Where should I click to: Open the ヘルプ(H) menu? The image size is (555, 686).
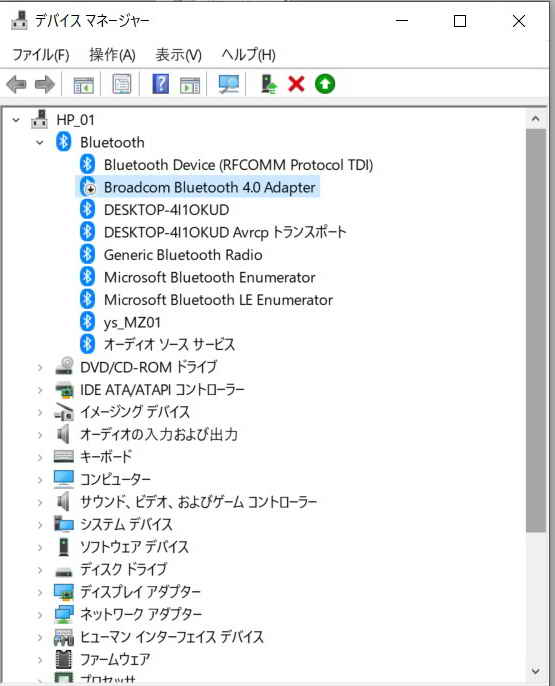[248, 55]
